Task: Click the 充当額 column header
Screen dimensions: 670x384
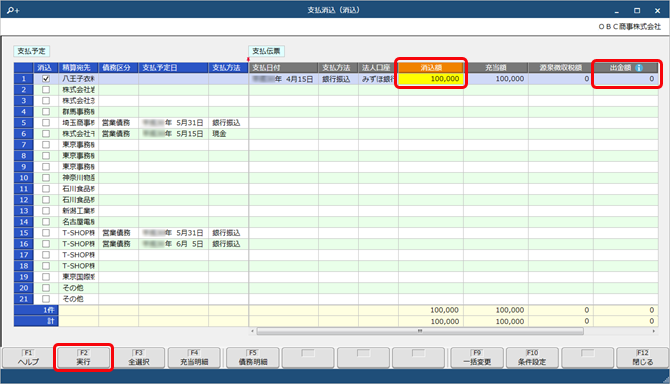Action: coord(496,67)
